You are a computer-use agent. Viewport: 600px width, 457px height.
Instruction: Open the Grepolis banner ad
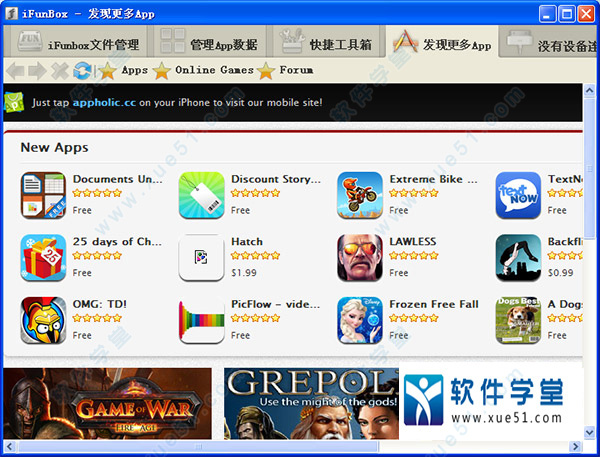(x=311, y=403)
